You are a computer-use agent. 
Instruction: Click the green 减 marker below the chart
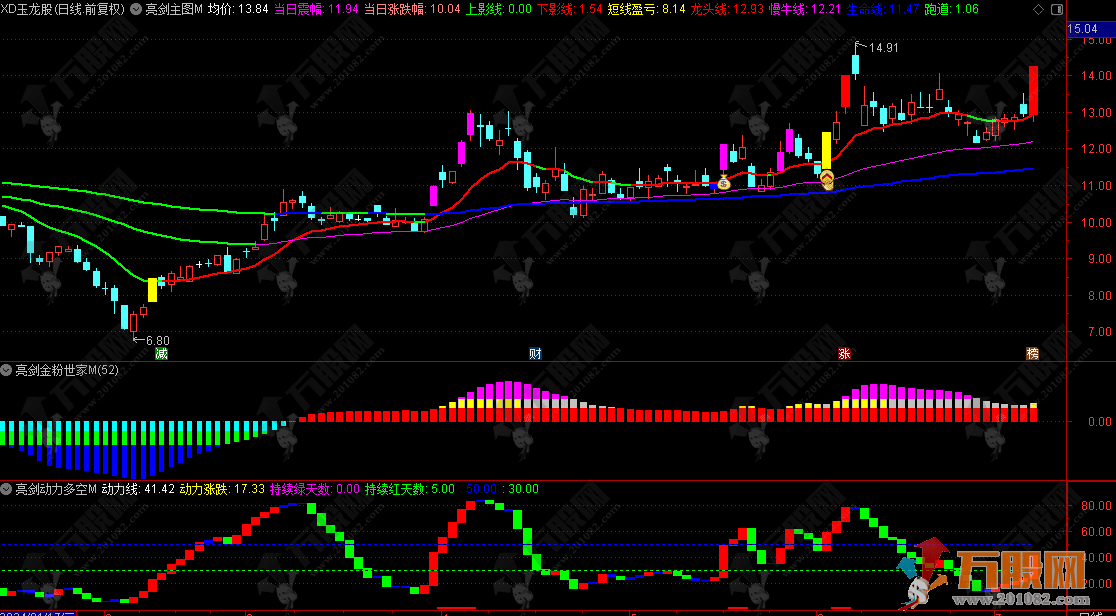tap(162, 353)
